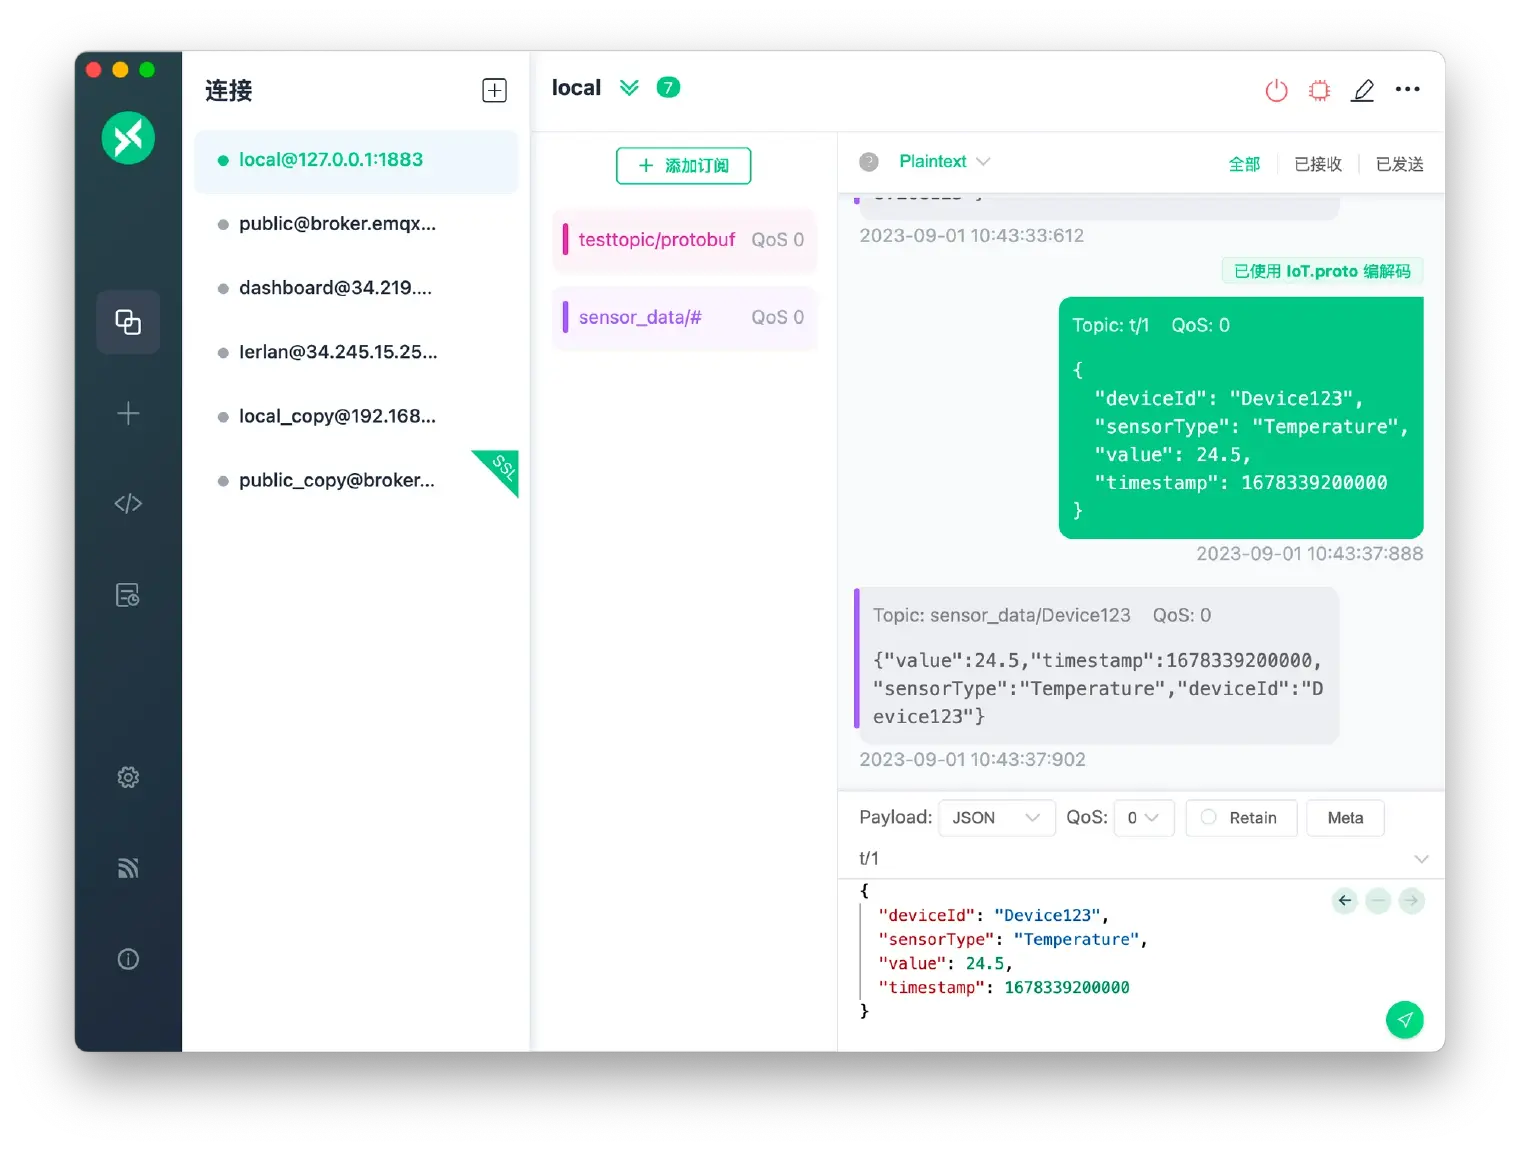This screenshot has height=1151, width=1520.
Task: Add new connection with plus box icon
Action: 494,90
